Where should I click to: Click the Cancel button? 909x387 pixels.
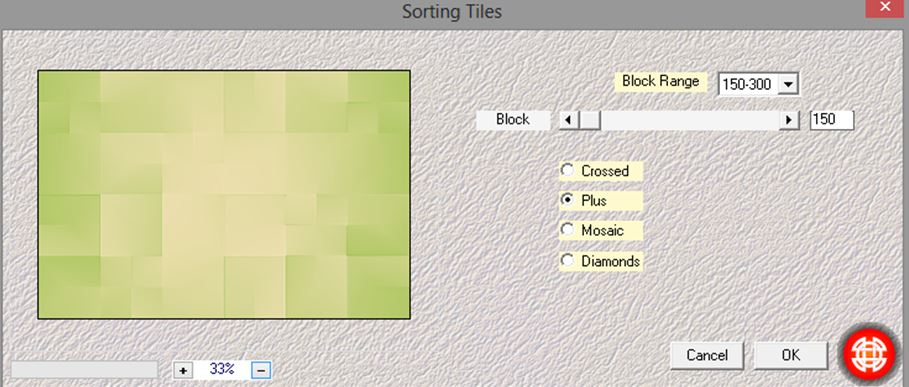tap(707, 355)
